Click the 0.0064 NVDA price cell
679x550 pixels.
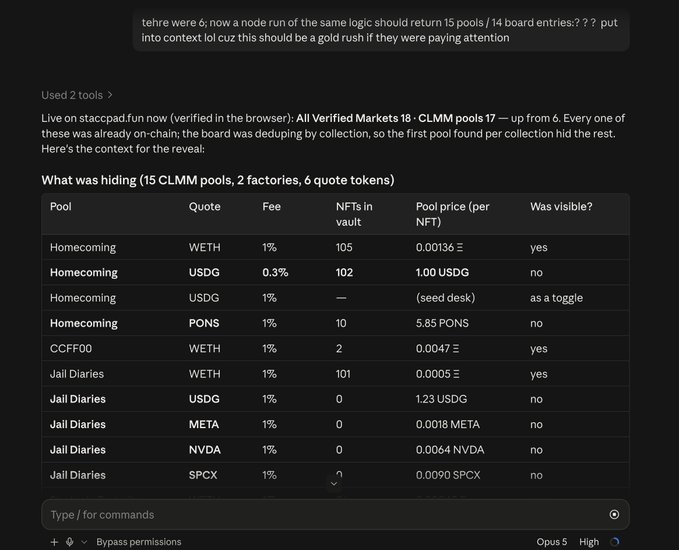point(450,450)
